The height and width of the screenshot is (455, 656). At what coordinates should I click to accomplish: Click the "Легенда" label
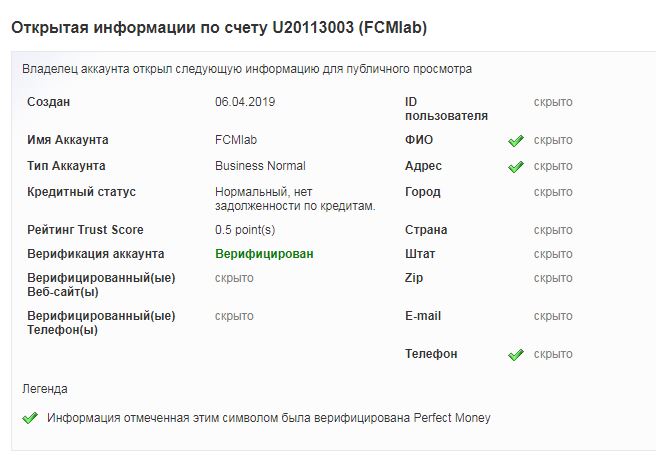point(45,388)
